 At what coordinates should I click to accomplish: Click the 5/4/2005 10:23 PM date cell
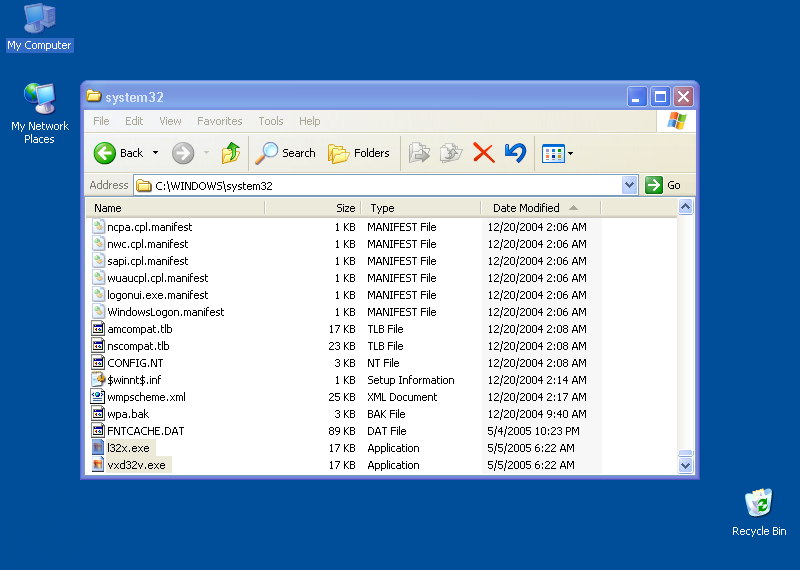[x=533, y=431]
